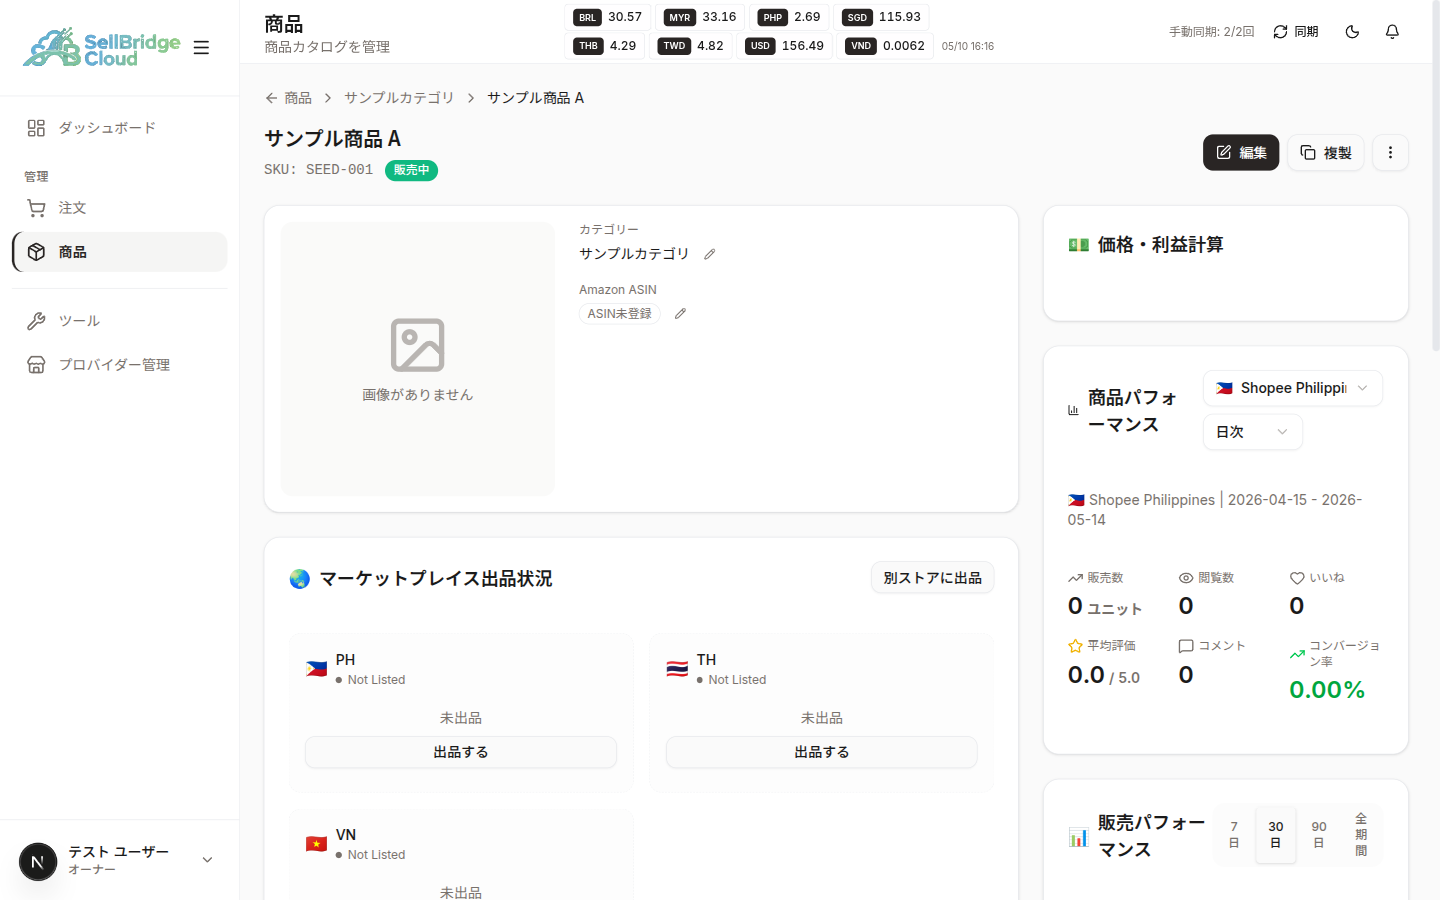The width and height of the screenshot is (1440, 900).
Task: Click the PHP exchange rate chip
Action: point(789,17)
